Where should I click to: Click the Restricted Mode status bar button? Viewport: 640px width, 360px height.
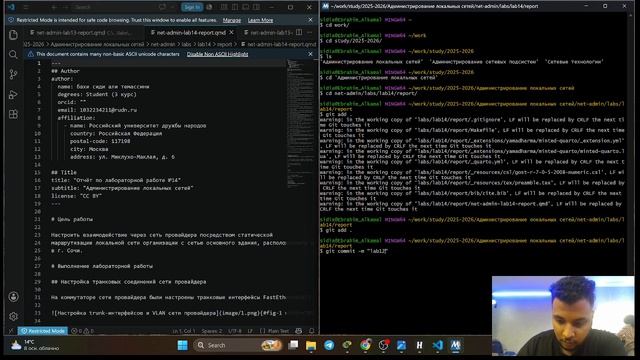[x=43, y=331]
